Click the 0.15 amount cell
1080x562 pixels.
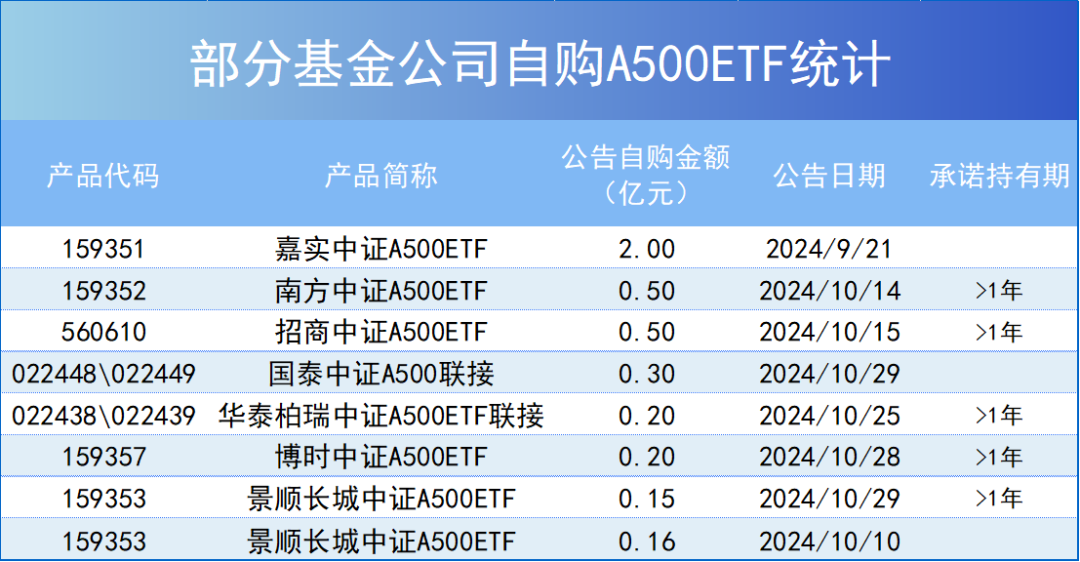tap(646, 499)
